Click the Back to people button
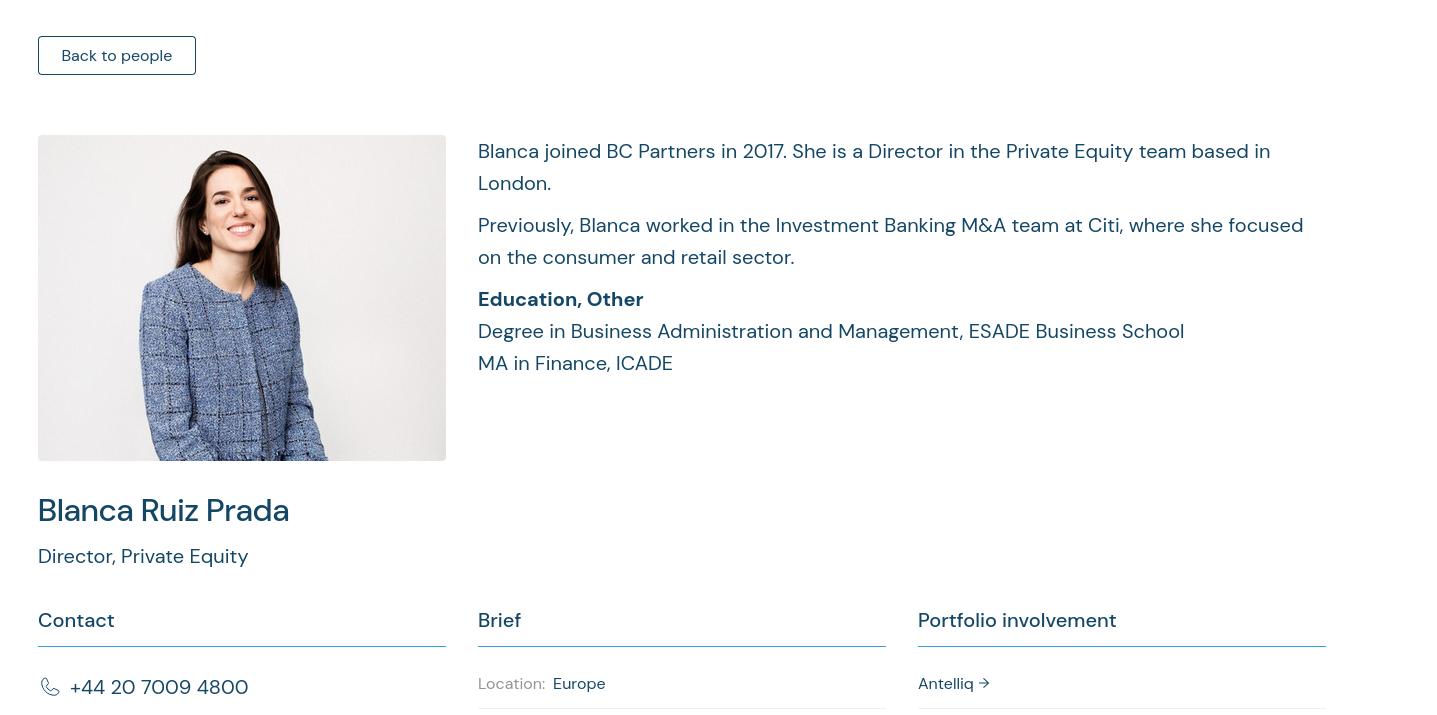Viewport: 1437px width, 715px height. pos(117,56)
